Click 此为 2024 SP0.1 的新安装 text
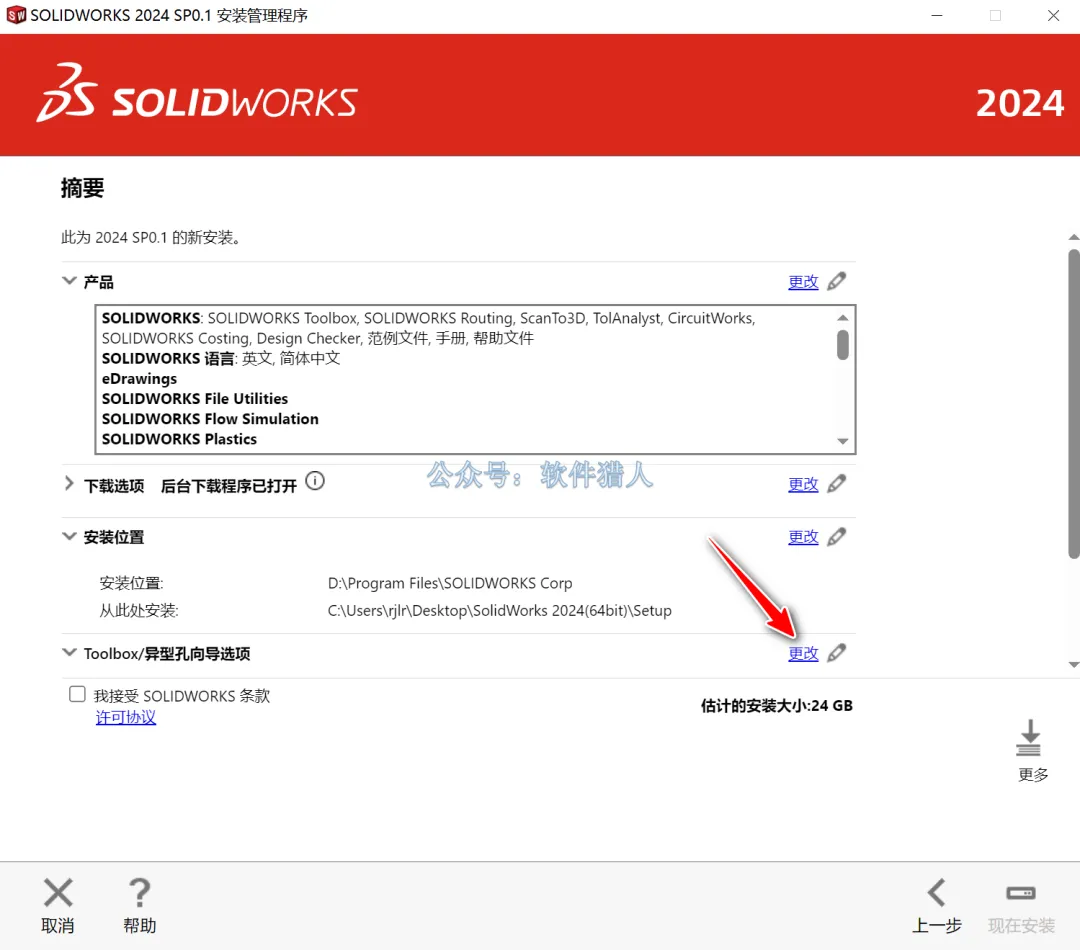 pyautogui.click(x=150, y=238)
